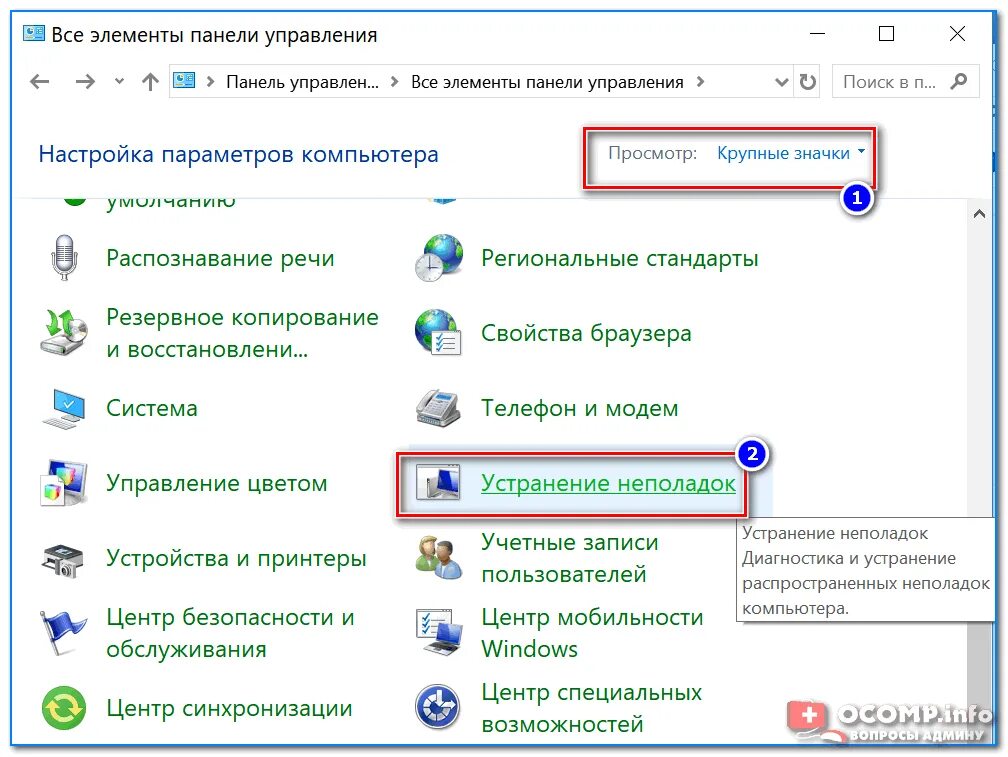1008x757 pixels.
Task: Expand chevron before 'Панель управлен...' breadcrumb
Action: (x=210, y=82)
